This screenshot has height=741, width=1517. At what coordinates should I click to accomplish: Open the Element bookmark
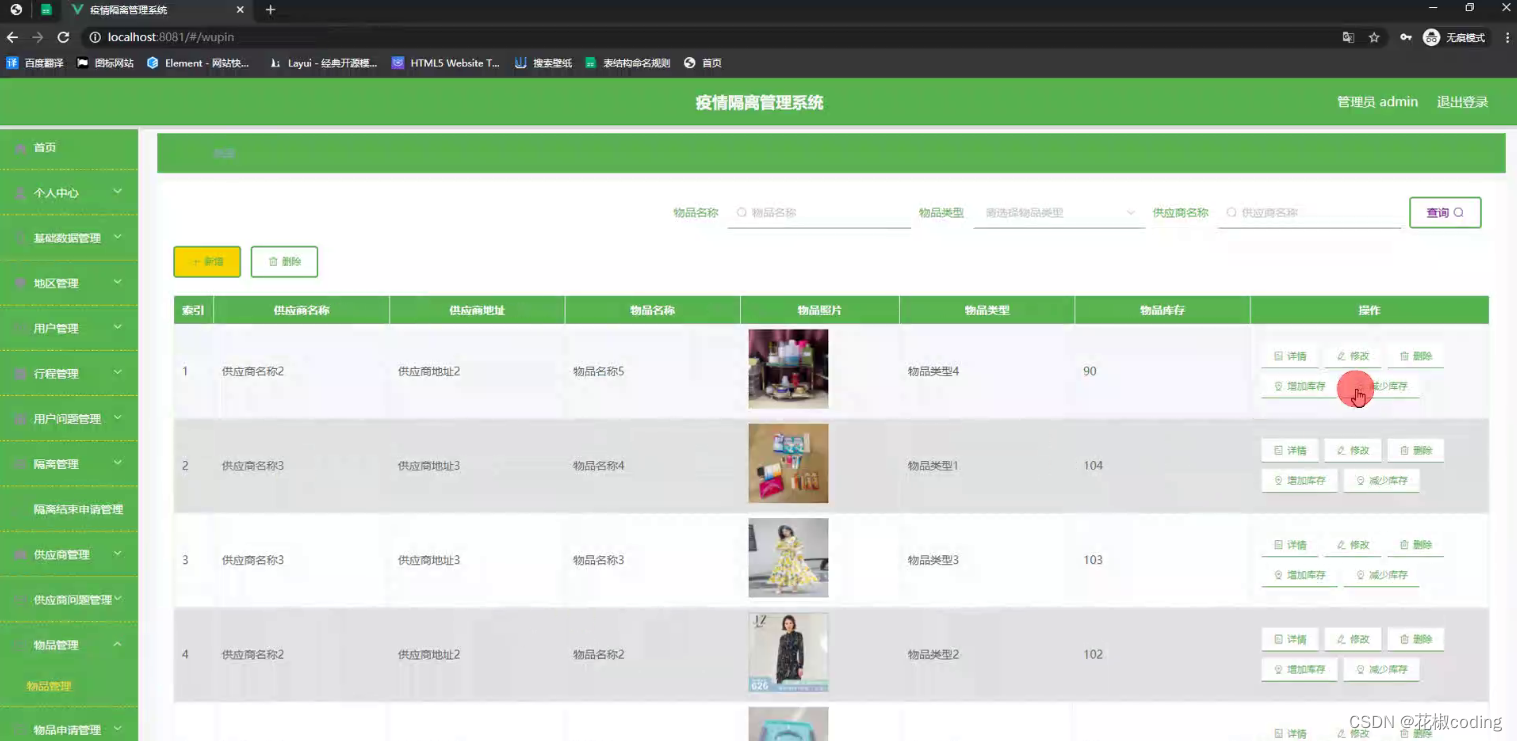pyautogui.click(x=198, y=62)
